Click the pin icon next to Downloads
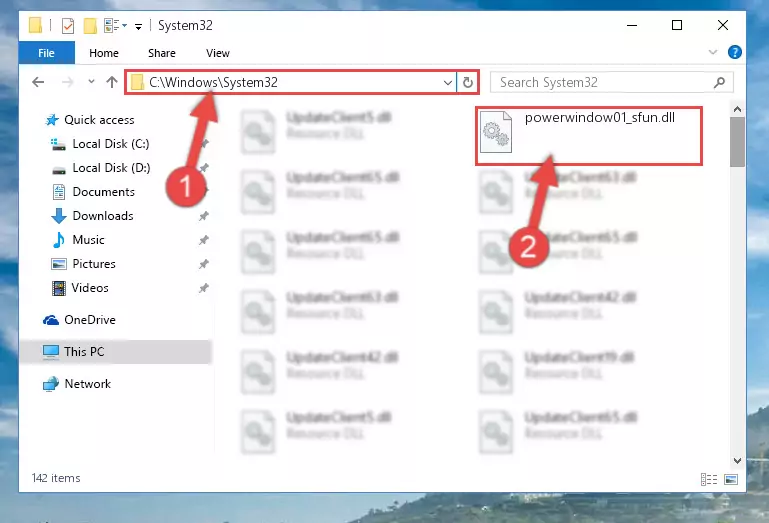Image resolution: width=769 pixels, height=523 pixels. (x=204, y=216)
